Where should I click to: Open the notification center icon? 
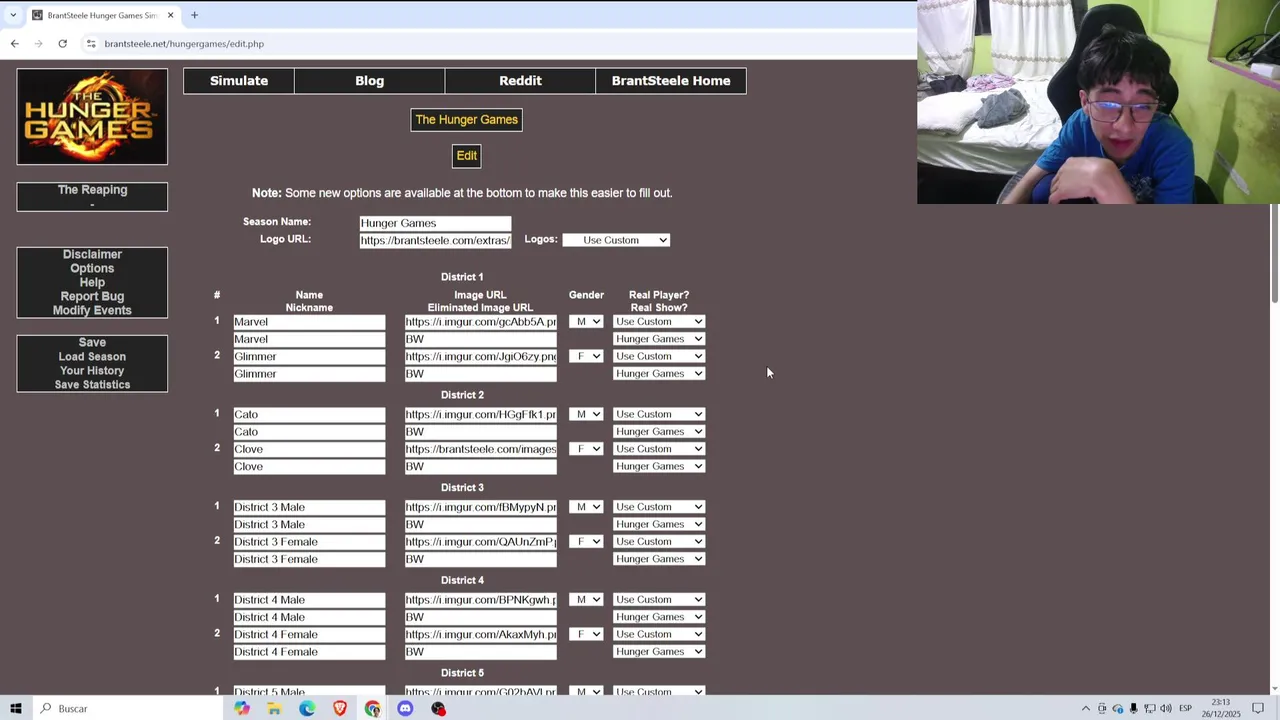coord(1258,708)
